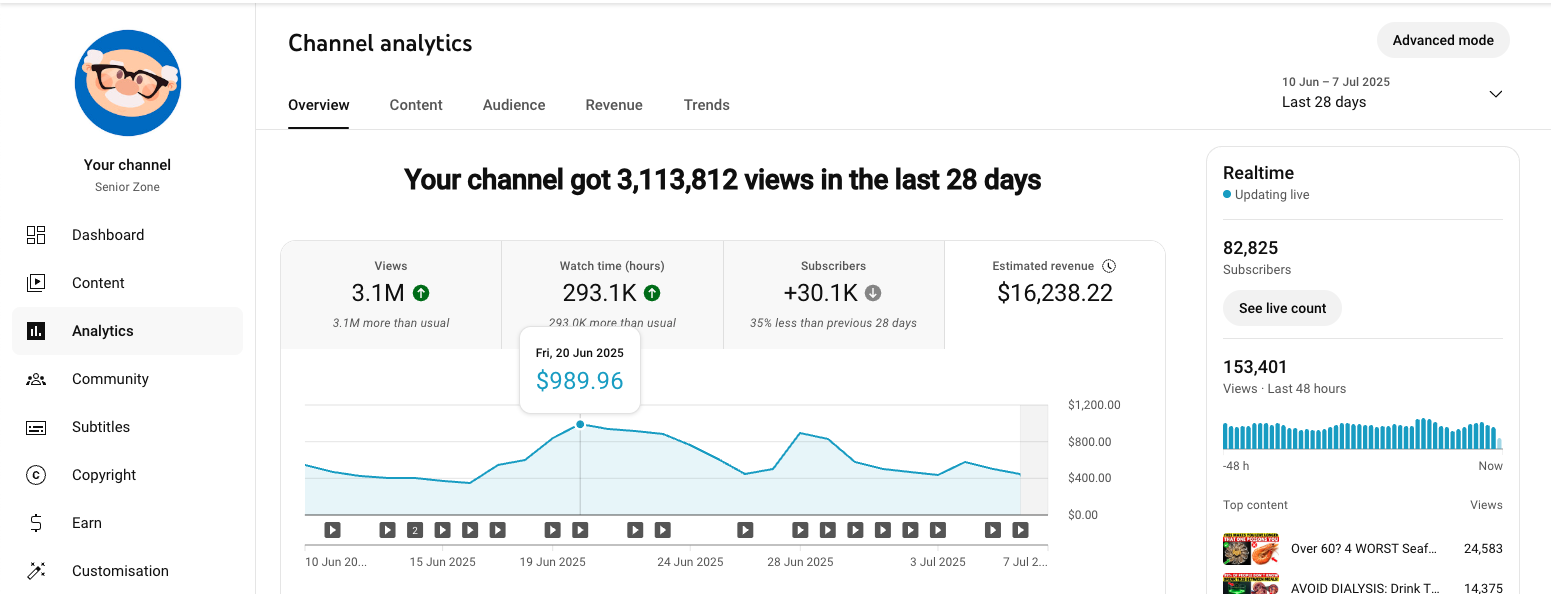This screenshot has height=594, width=1551.
Task: Select the Analytics bar chart icon
Action: [36, 331]
